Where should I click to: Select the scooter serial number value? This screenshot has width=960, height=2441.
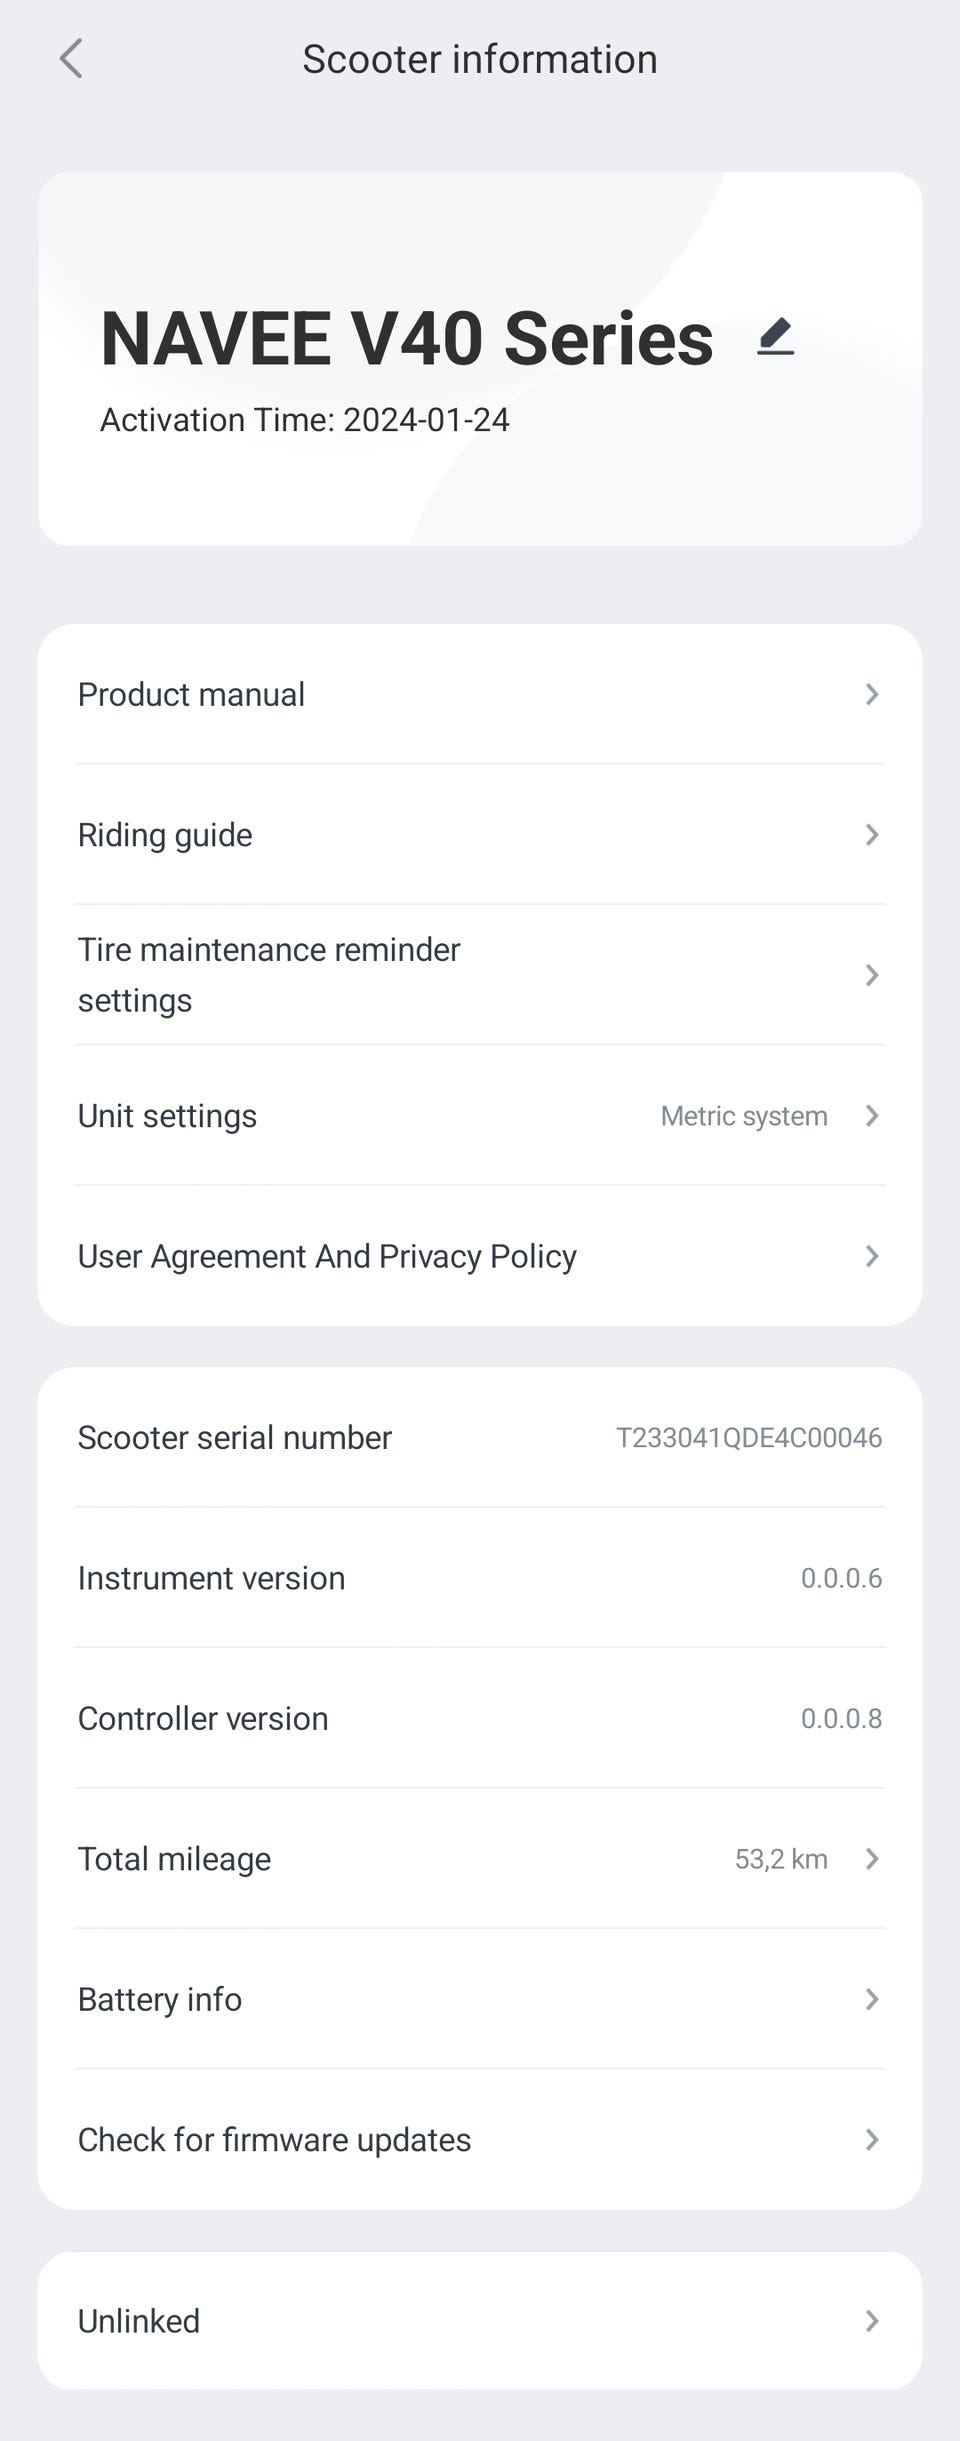(x=748, y=1438)
